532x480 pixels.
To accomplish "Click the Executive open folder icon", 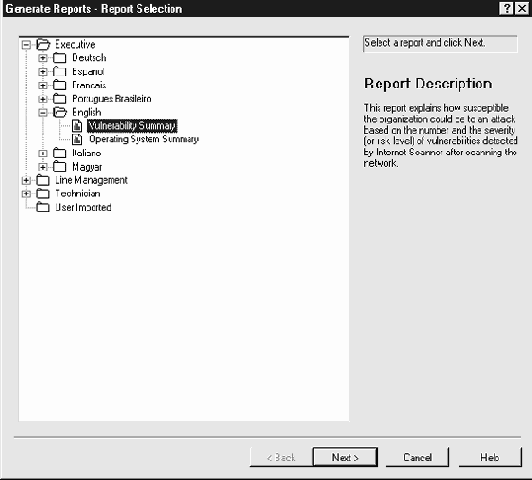I will coord(43,44).
